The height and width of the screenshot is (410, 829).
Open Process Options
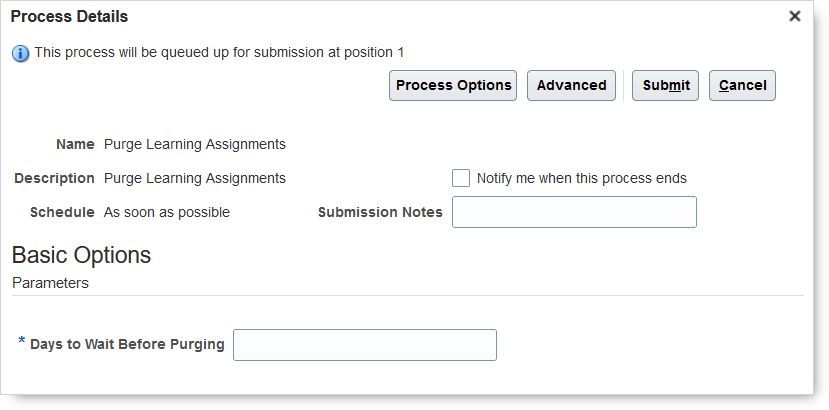tap(453, 86)
